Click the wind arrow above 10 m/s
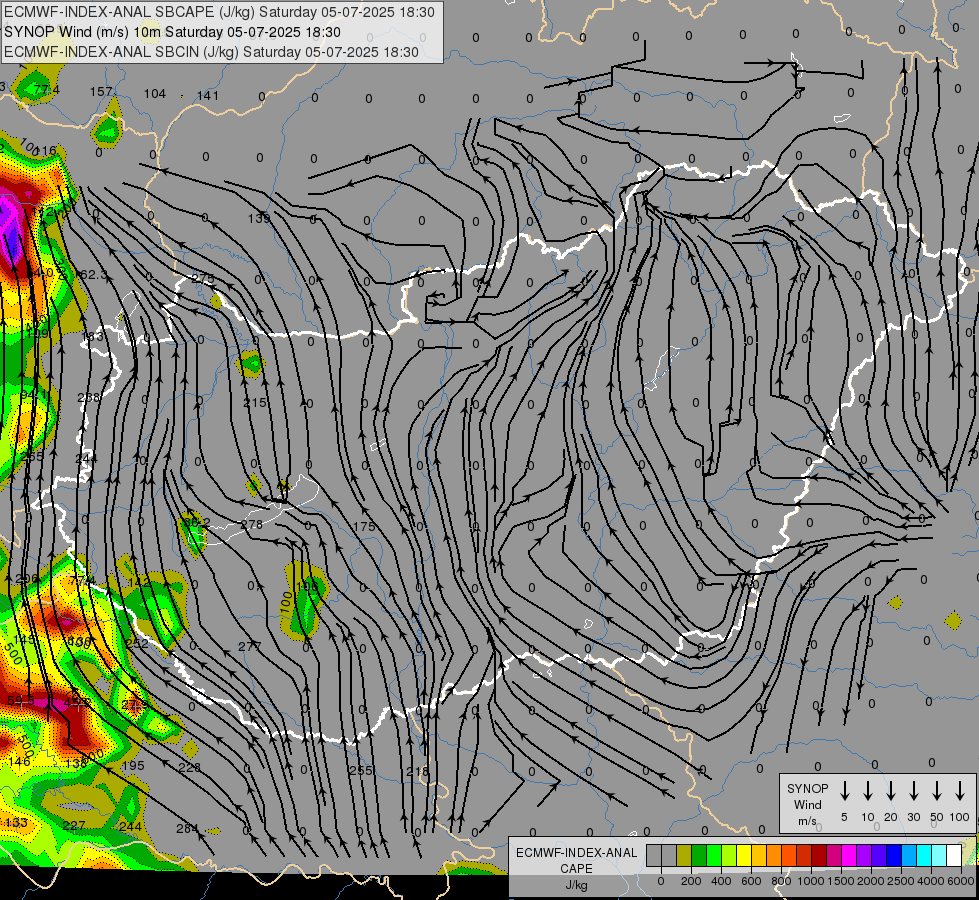This screenshot has width=979, height=900. (x=868, y=790)
